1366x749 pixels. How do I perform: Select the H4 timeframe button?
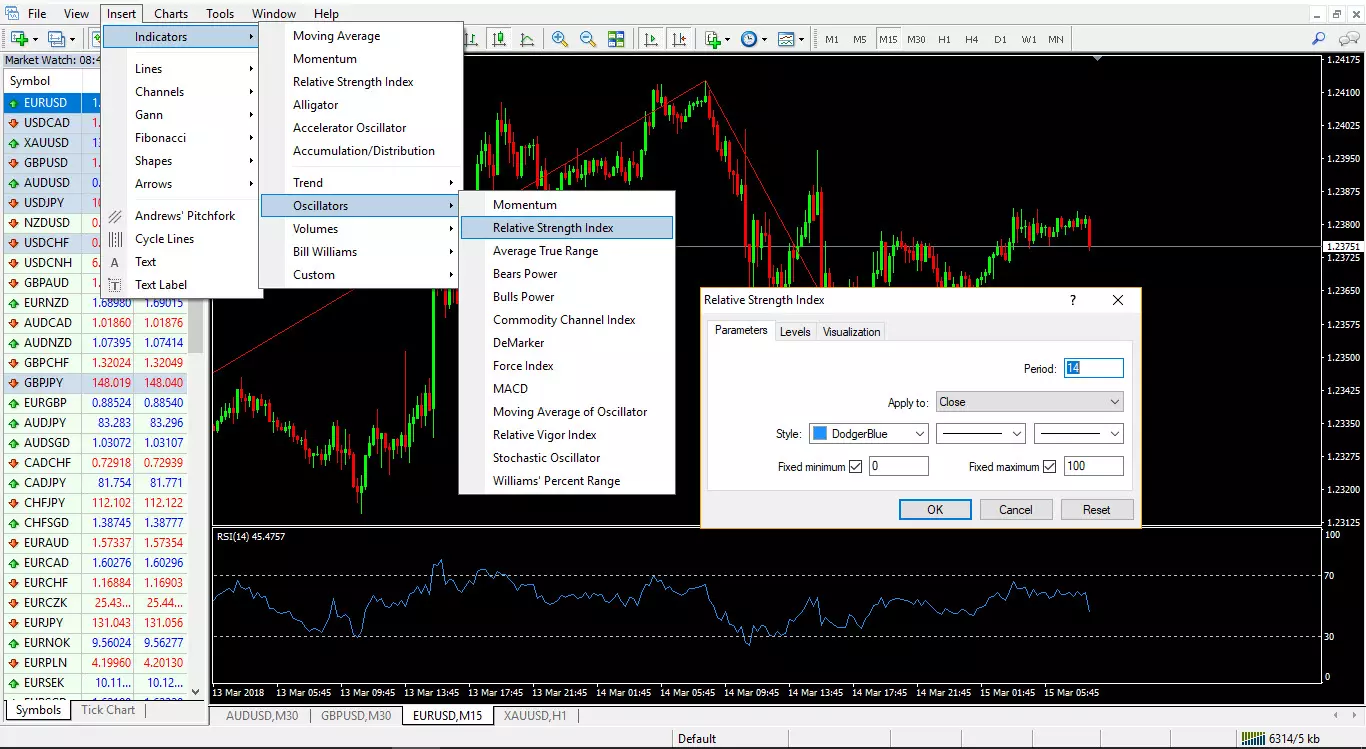972,39
